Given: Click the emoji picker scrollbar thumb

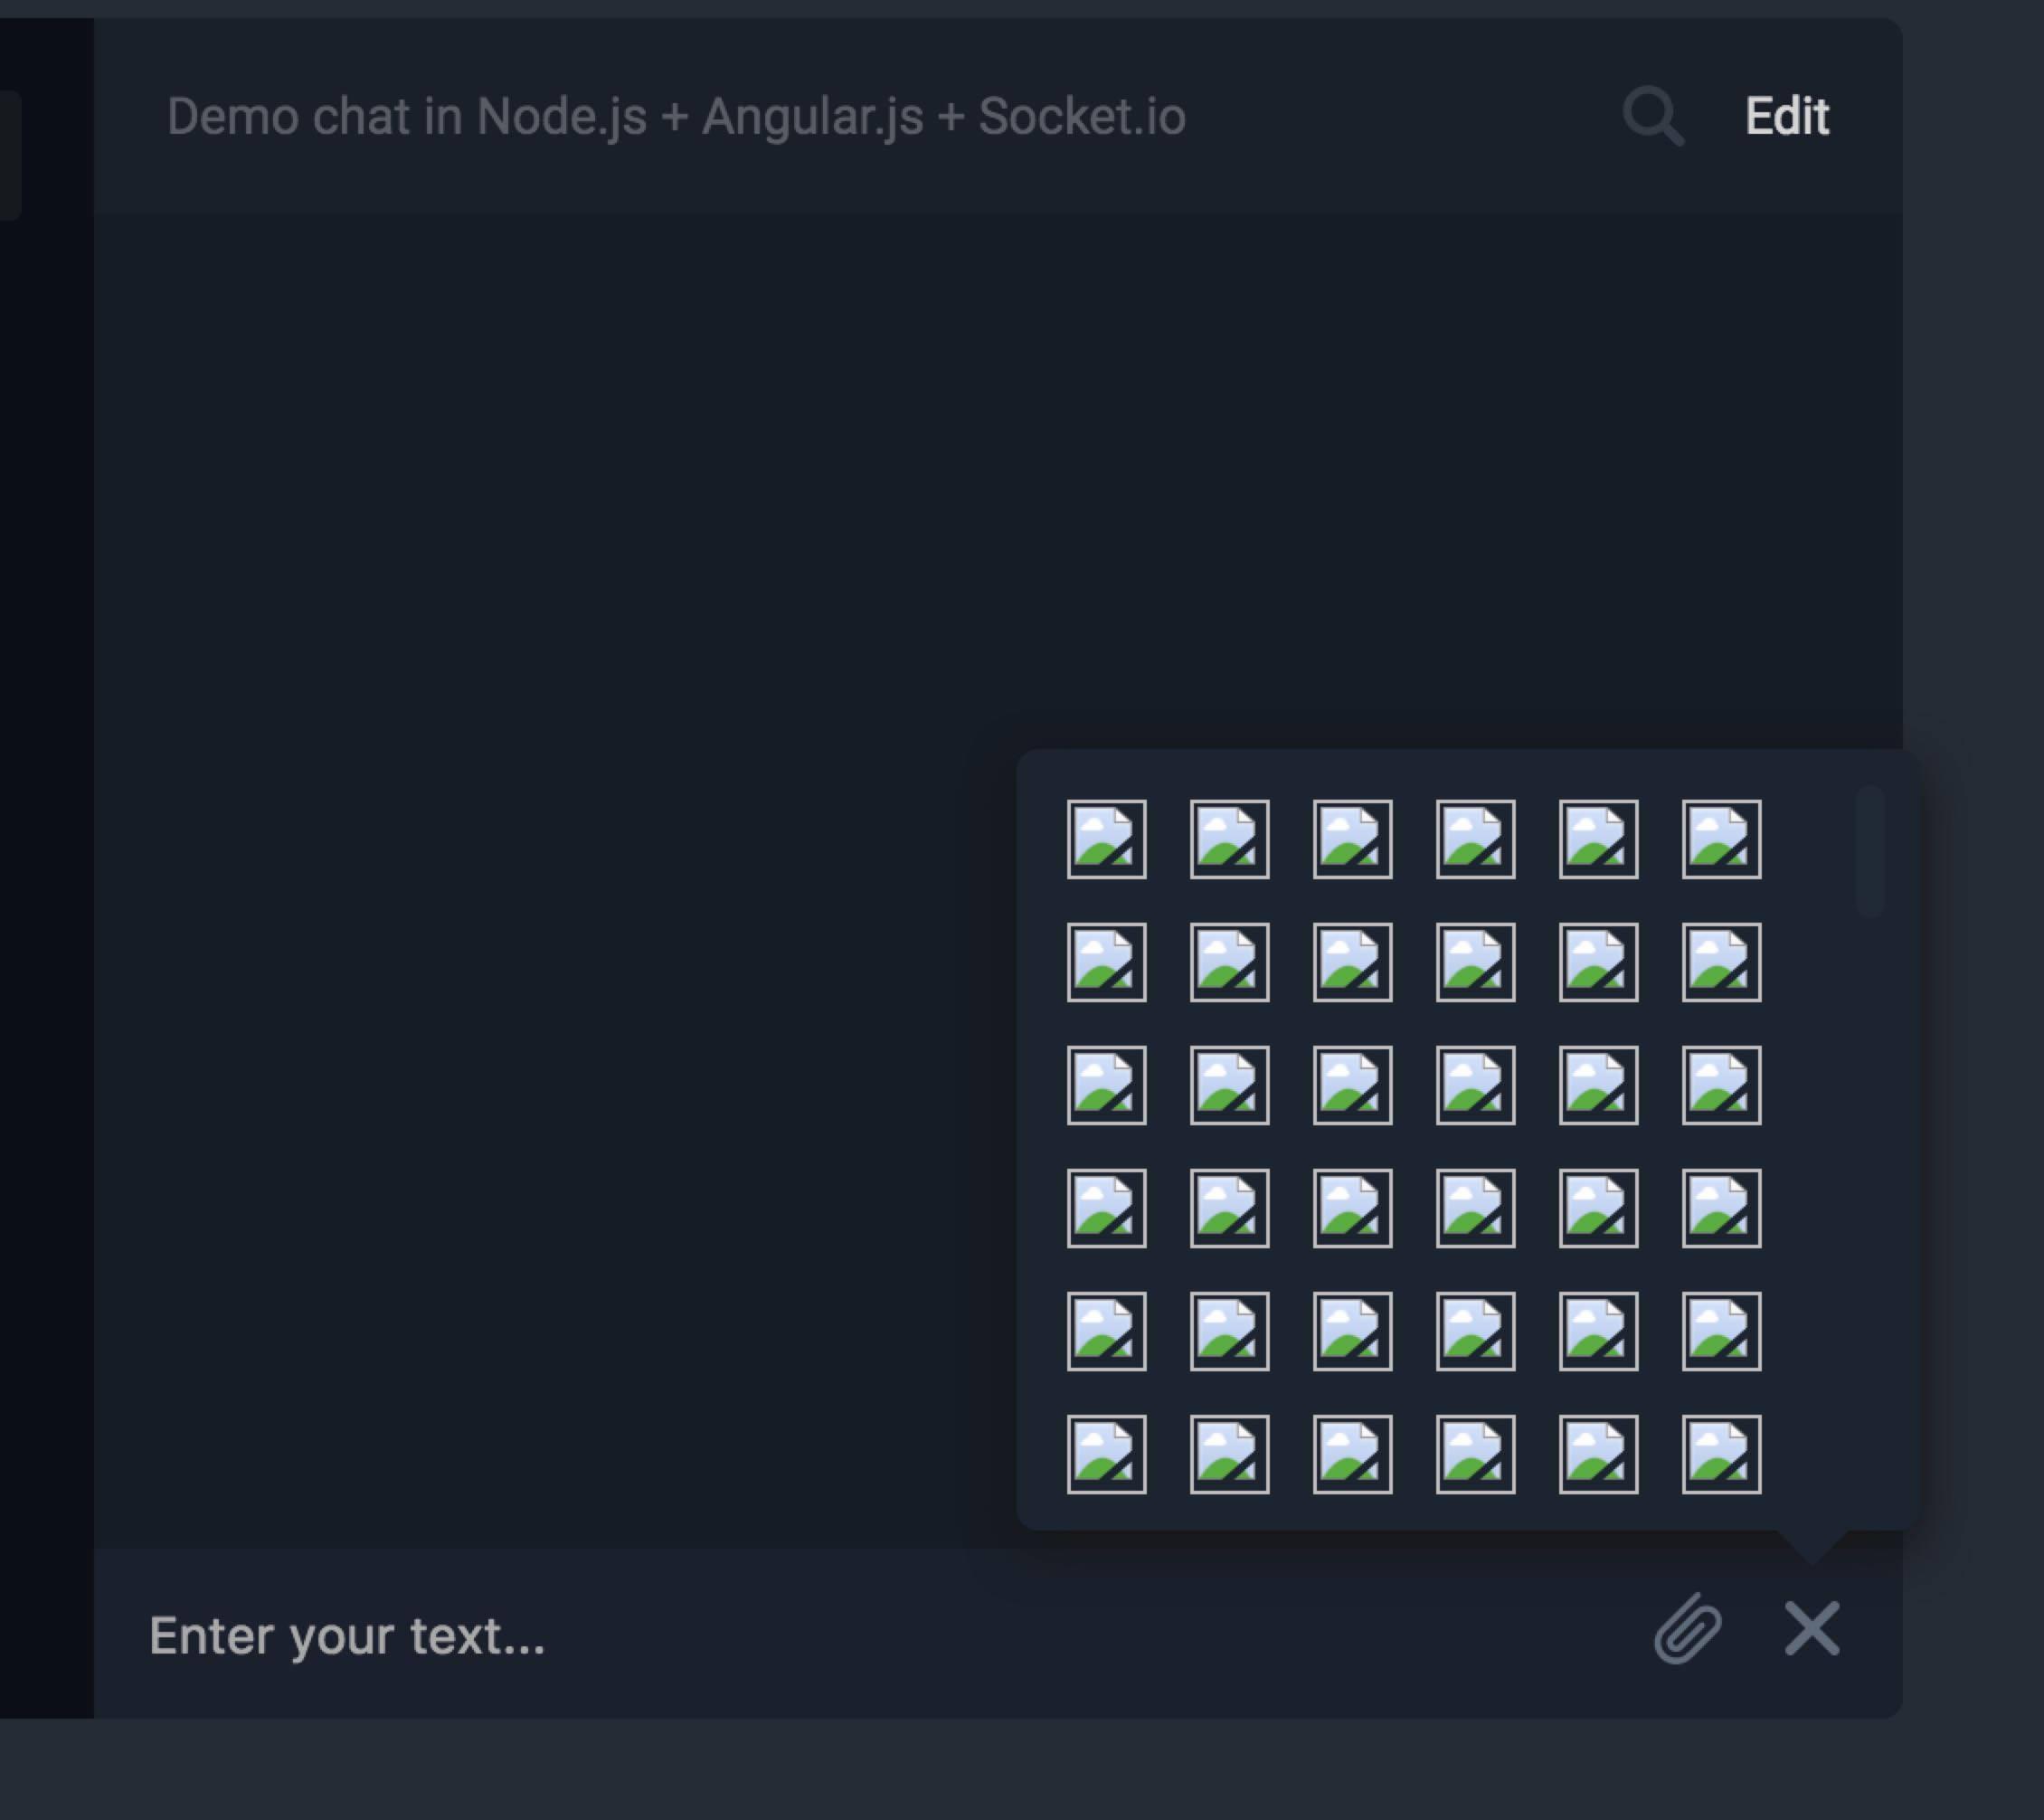Looking at the screenshot, I should 1870,850.
